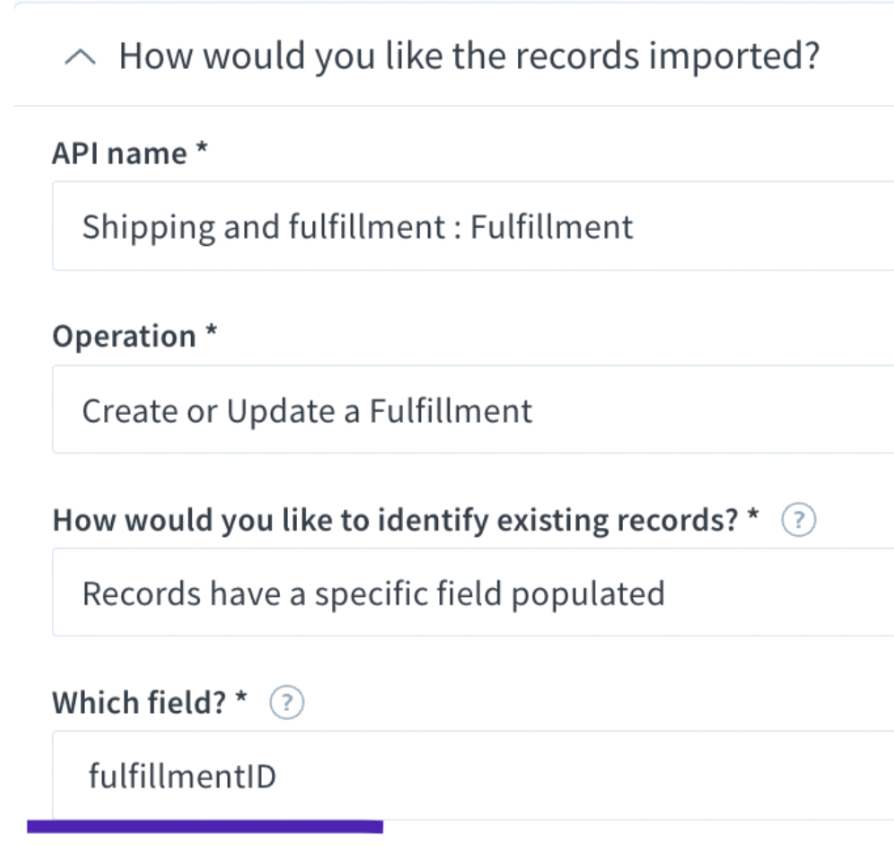Click the fulfillmentID text value

click(x=182, y=776)
